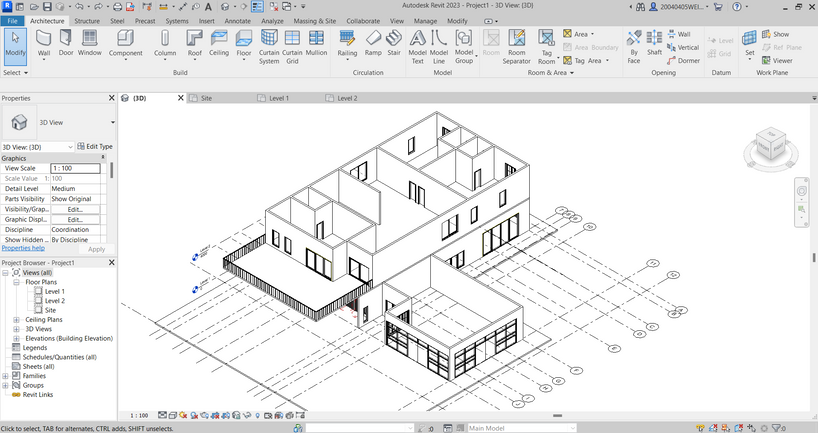Collapse the Floor Plans tree node
The width and height of the screenshot is (818, 433).
click(x=16, y=282)
